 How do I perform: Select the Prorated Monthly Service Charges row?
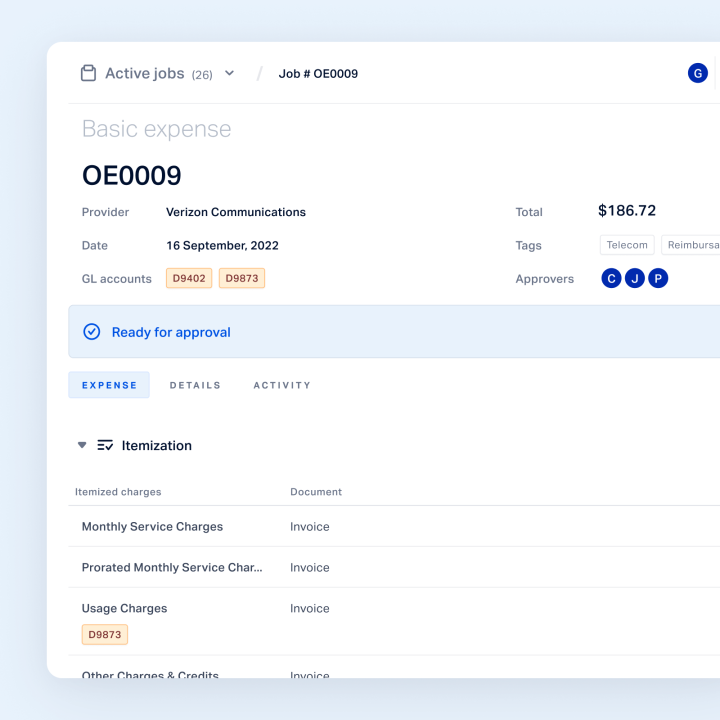point(394,567)
